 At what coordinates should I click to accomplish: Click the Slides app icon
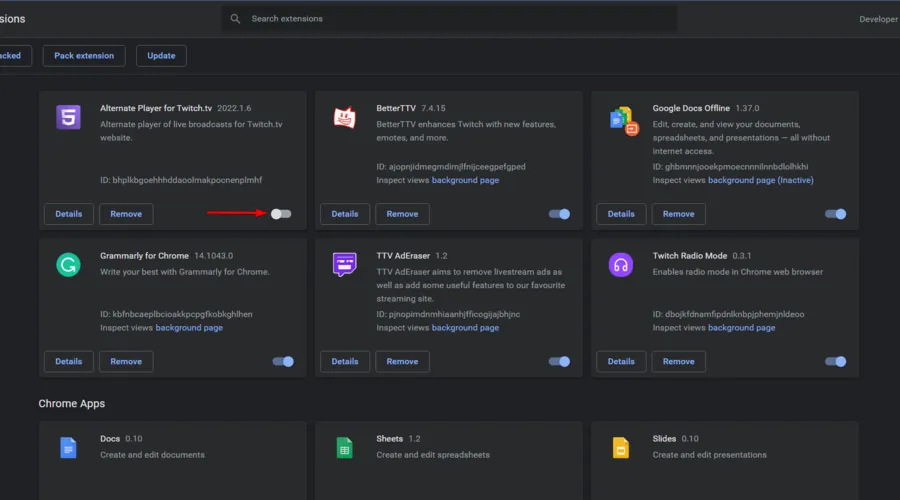[620, 448]
